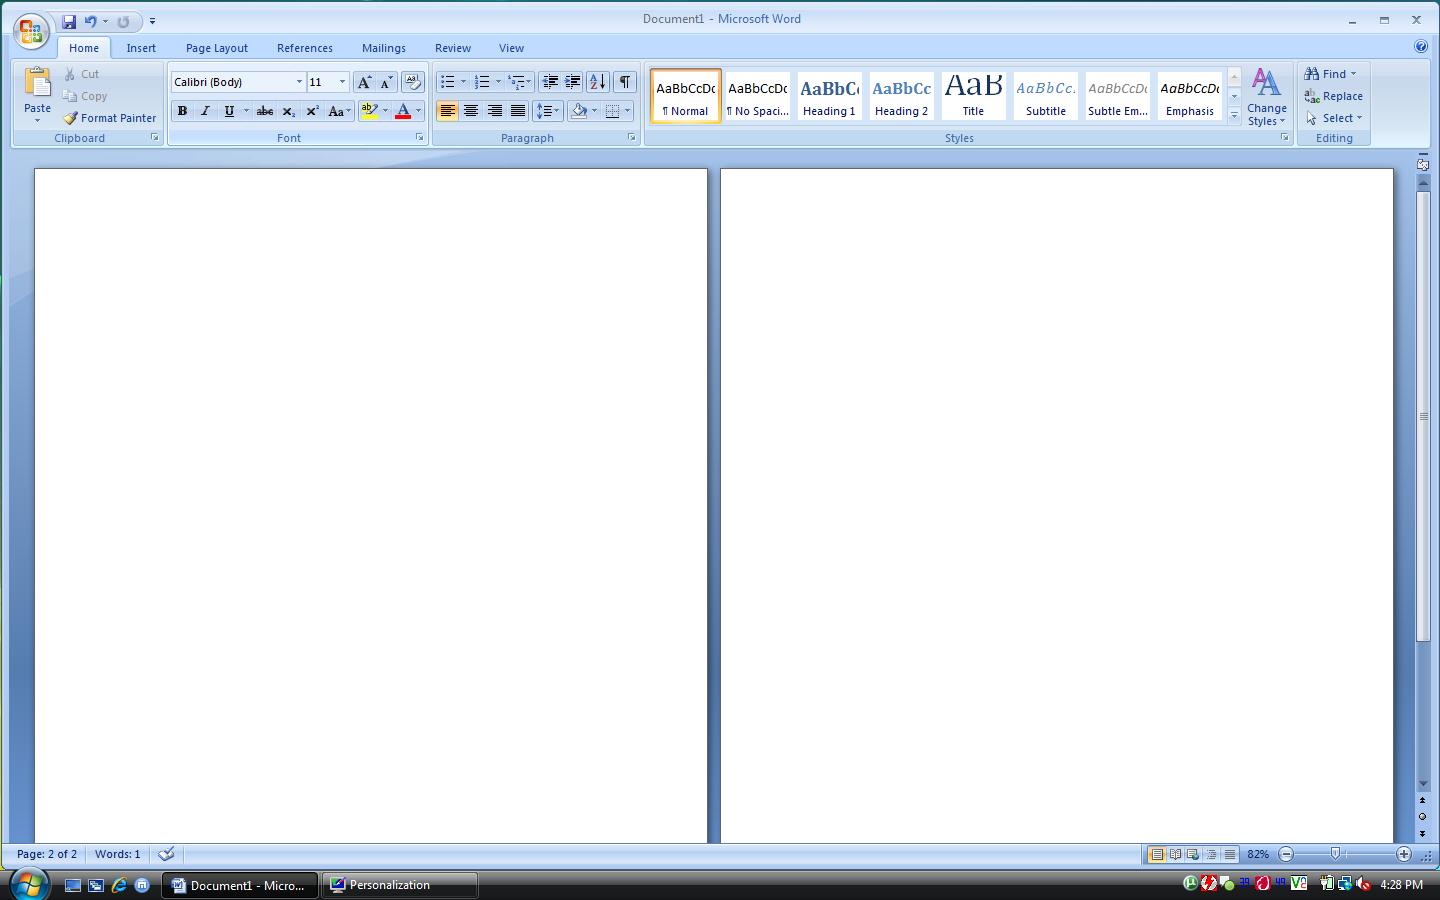
Task: Expand the numbering list dropdown
Action: click(x=498, y=82)
